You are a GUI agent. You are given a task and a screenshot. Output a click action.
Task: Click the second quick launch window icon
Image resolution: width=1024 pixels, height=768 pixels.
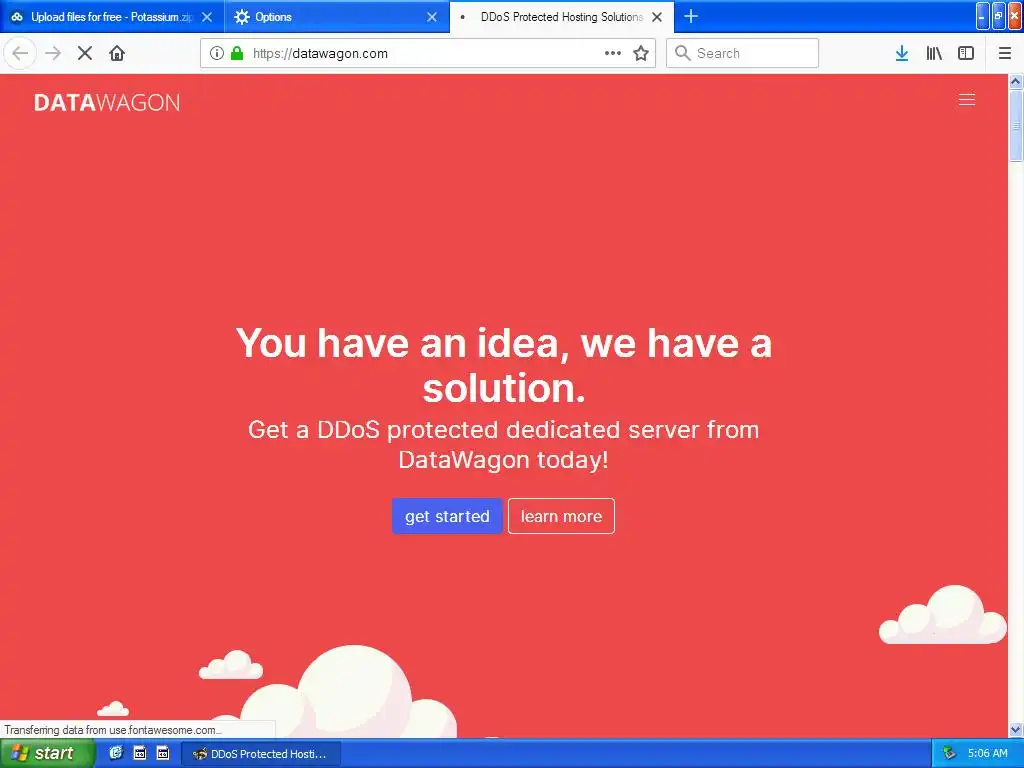[140, 753]
